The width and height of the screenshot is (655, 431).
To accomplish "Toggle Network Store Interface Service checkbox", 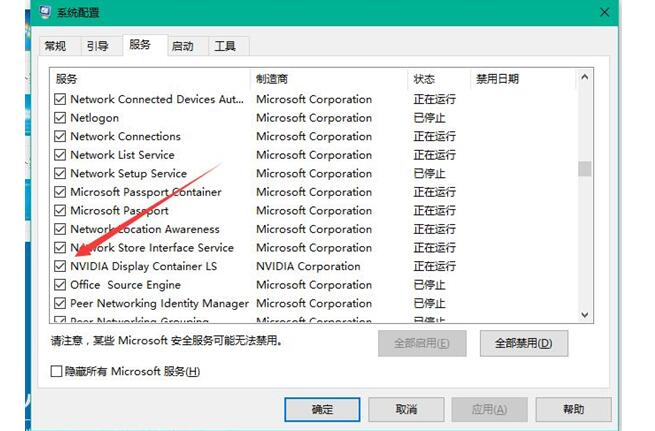I will [60, 248].
